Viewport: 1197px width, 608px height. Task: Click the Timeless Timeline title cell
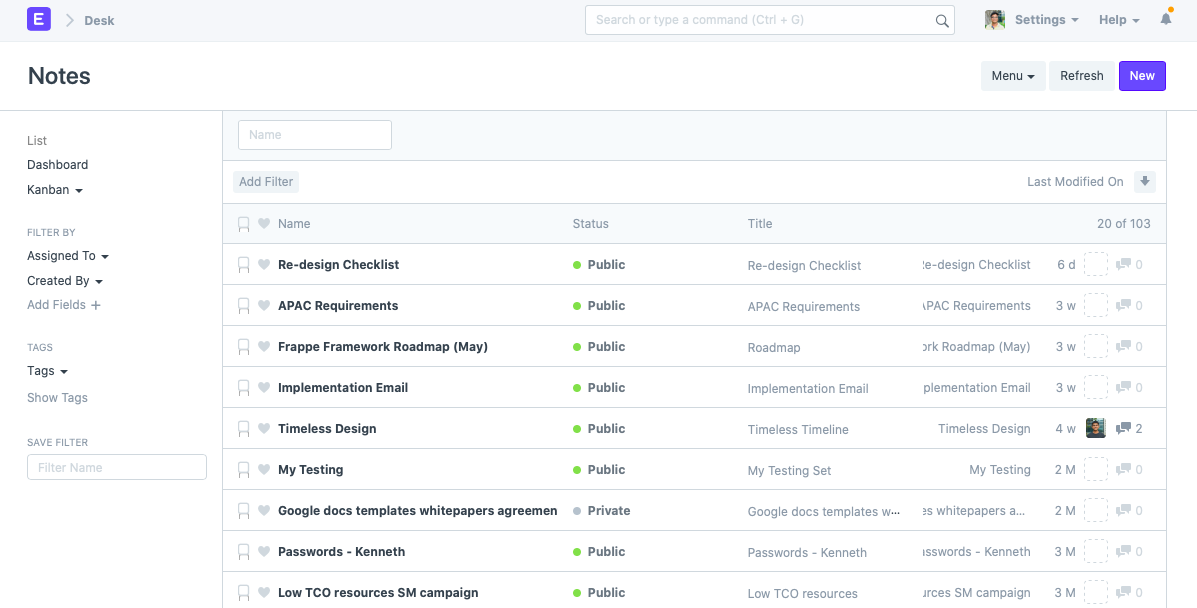[798, 429]
